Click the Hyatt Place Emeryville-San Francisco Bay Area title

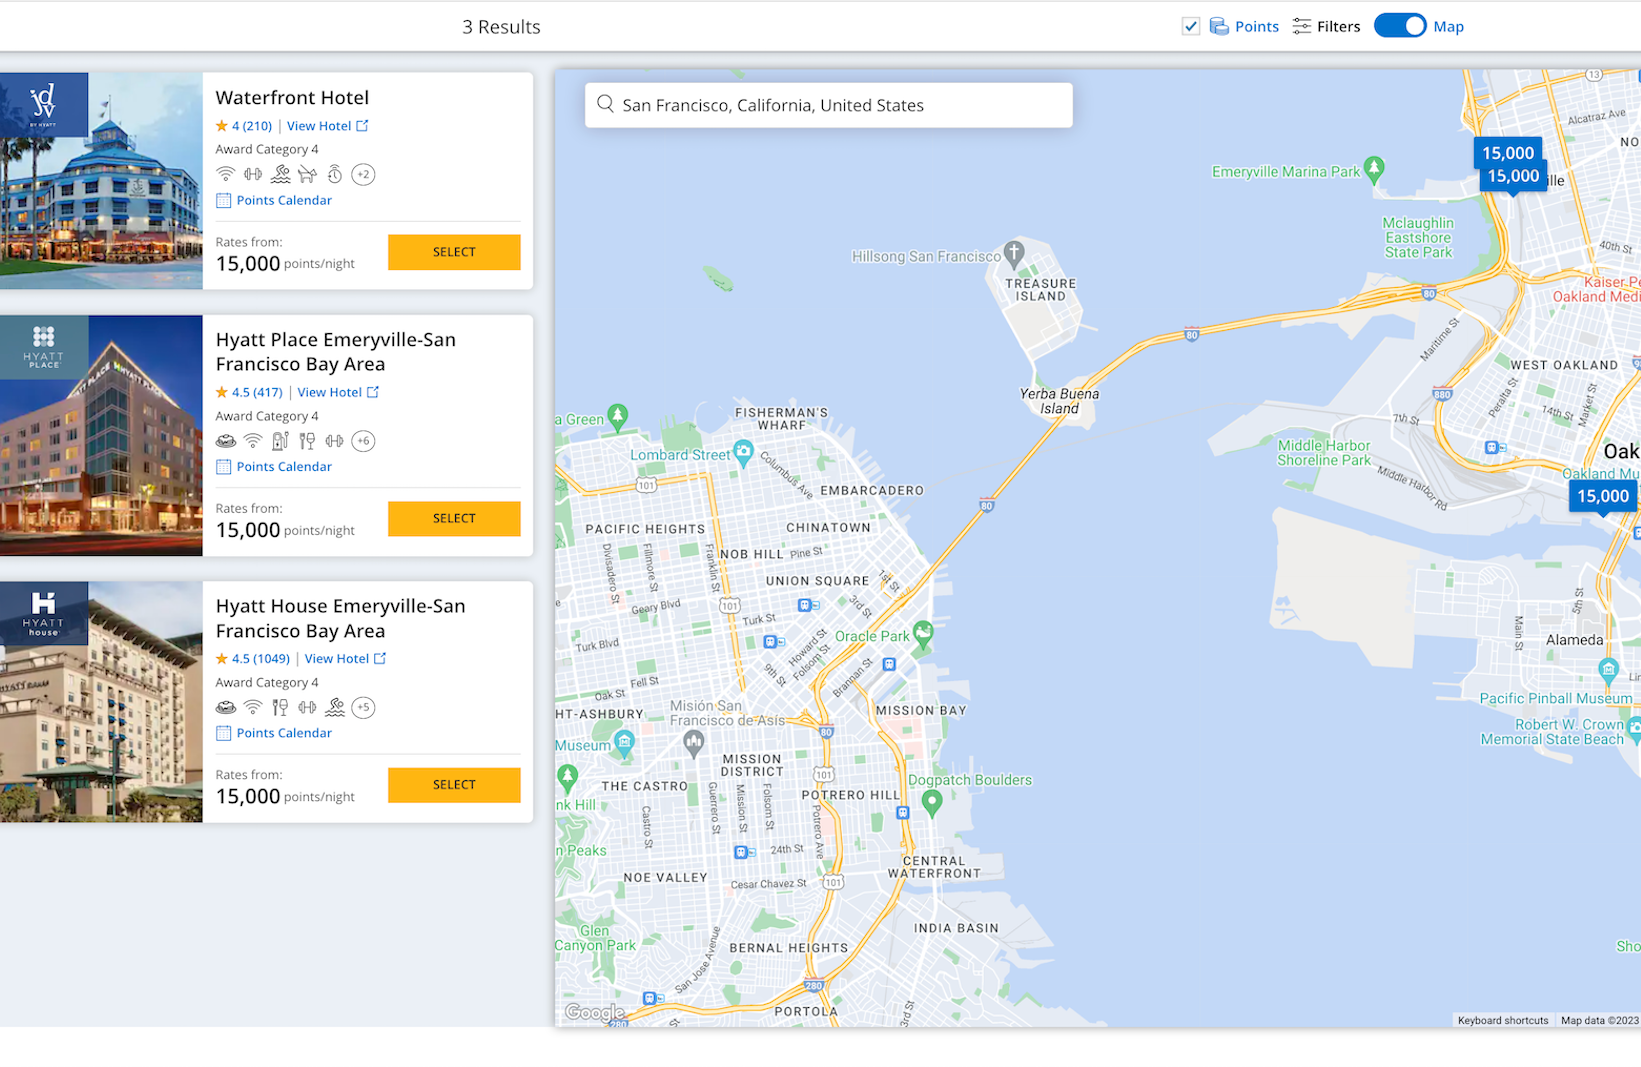336,352
